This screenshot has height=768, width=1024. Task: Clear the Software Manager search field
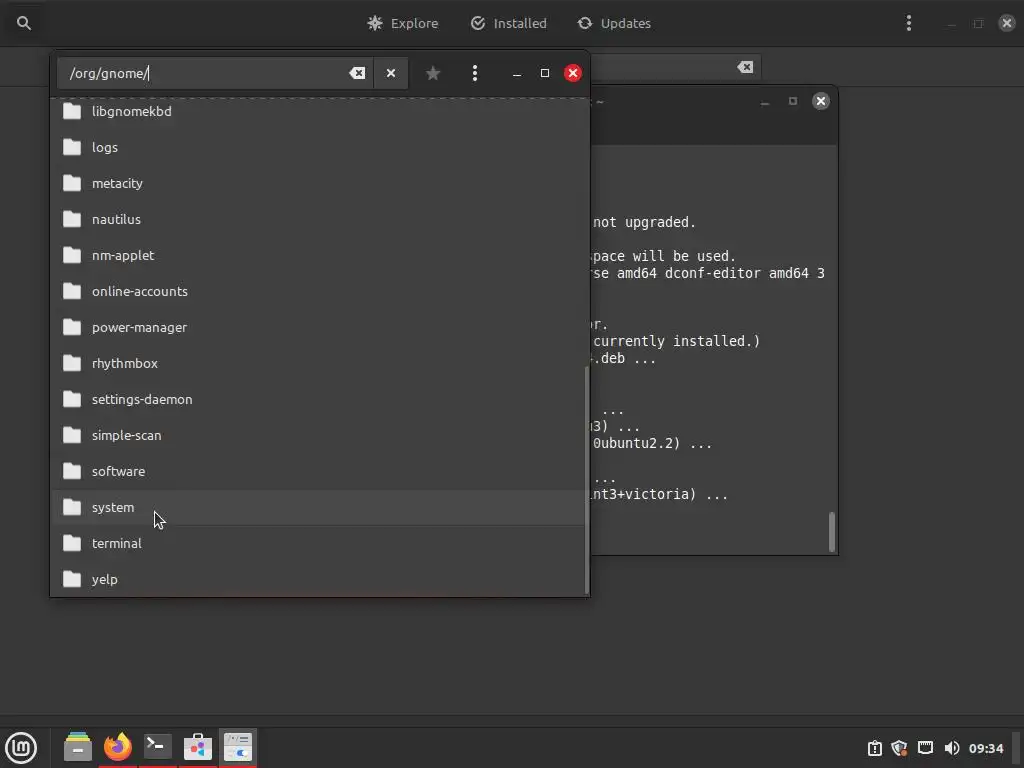pyautogui.click(x=745, y=67)
